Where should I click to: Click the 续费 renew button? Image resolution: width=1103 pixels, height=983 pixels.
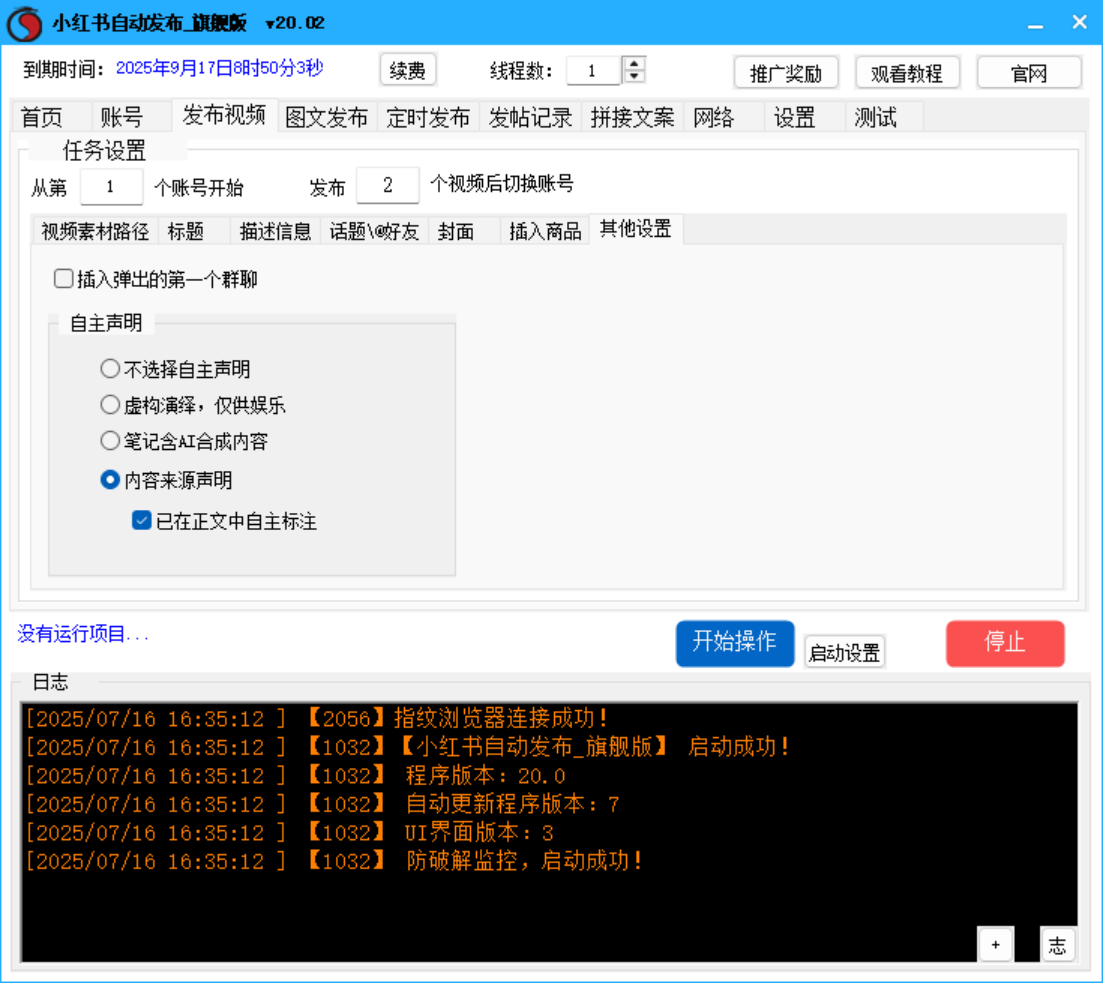pos(408,70)
